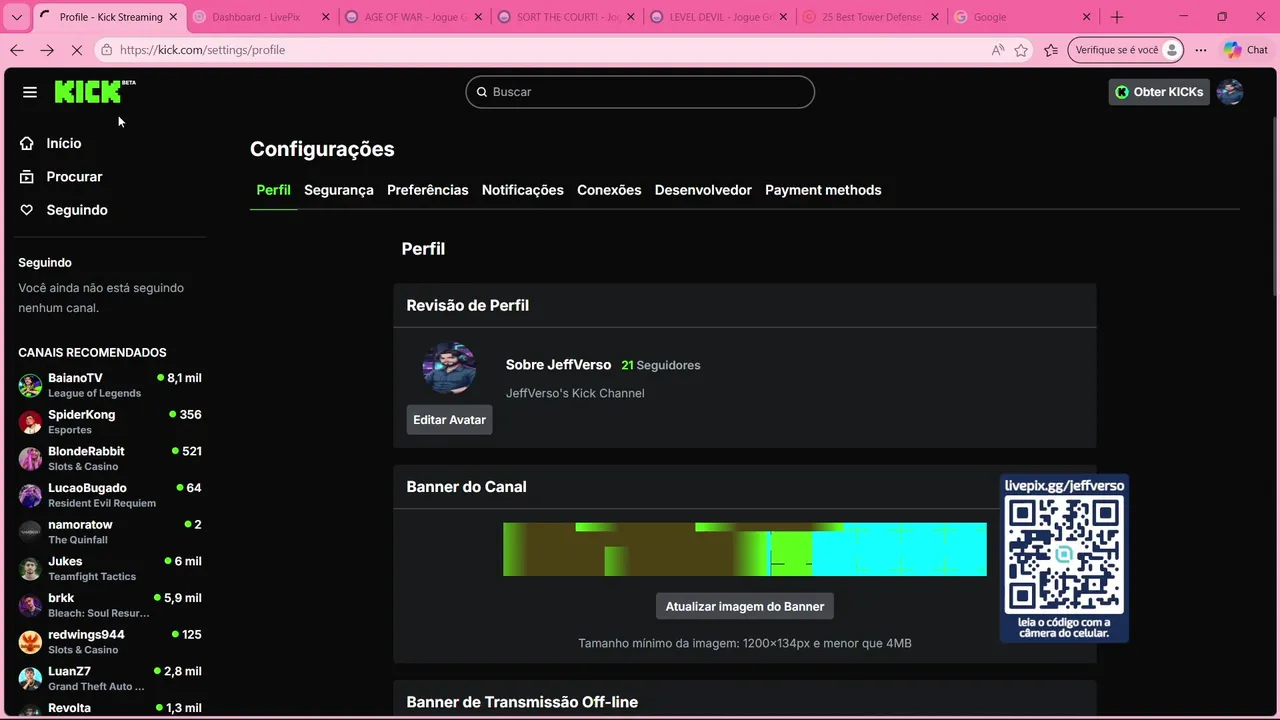The image size is (1280, 720).
Task: Switch to LEVEL DEVIL browser tab
Action: click(717, 17)
